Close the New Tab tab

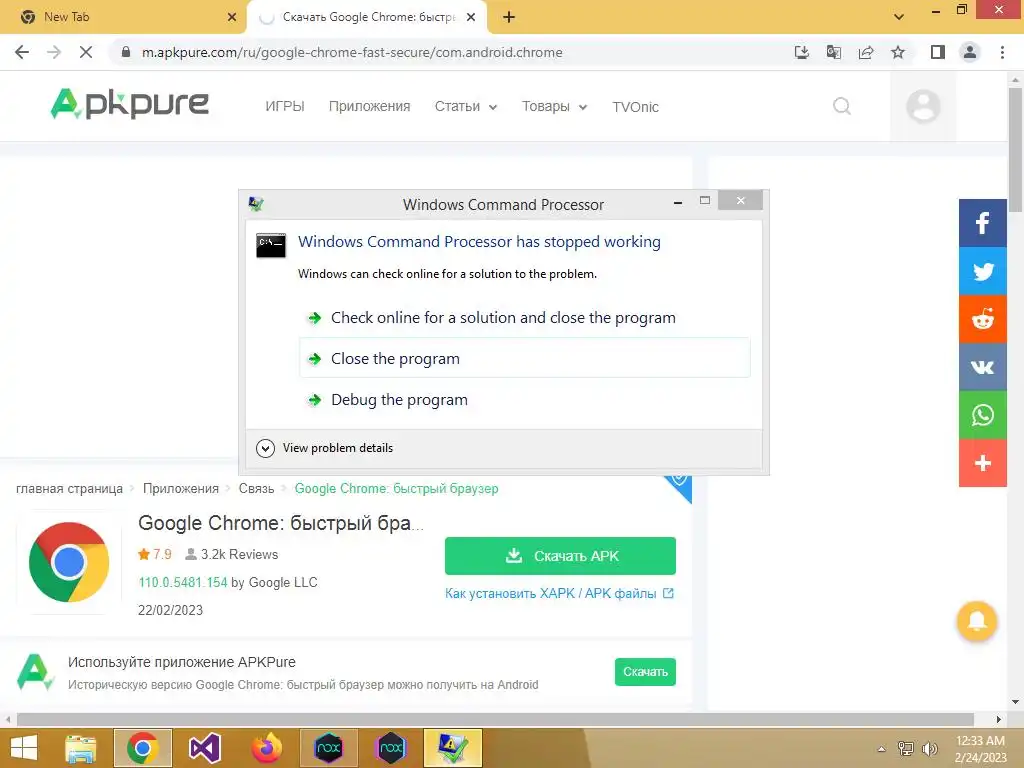(x=232, y=17)
